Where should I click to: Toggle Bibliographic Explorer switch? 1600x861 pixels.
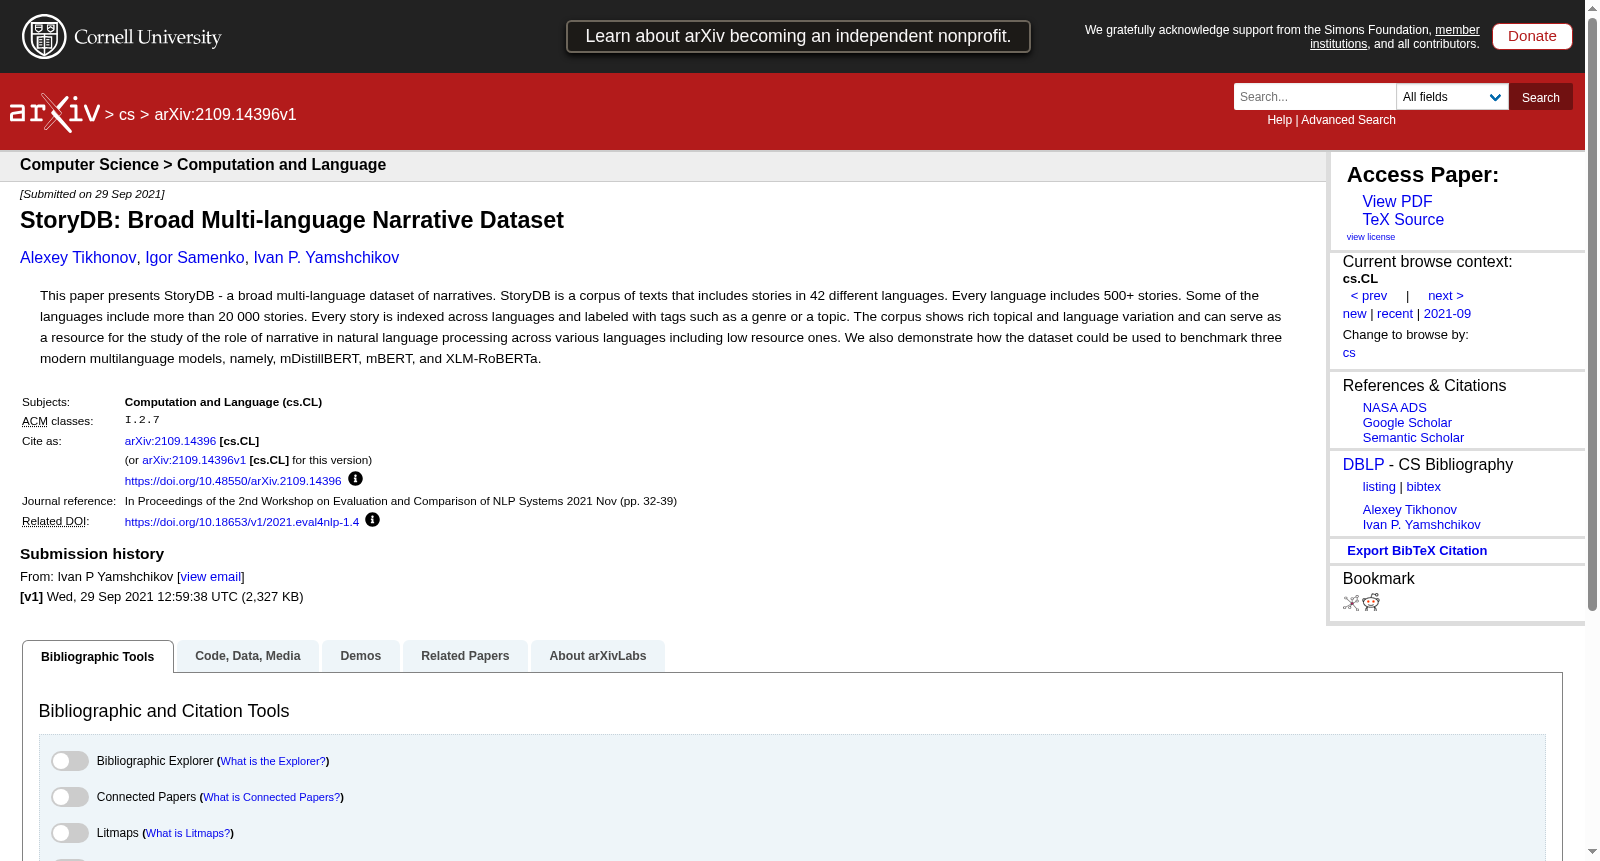70,761
